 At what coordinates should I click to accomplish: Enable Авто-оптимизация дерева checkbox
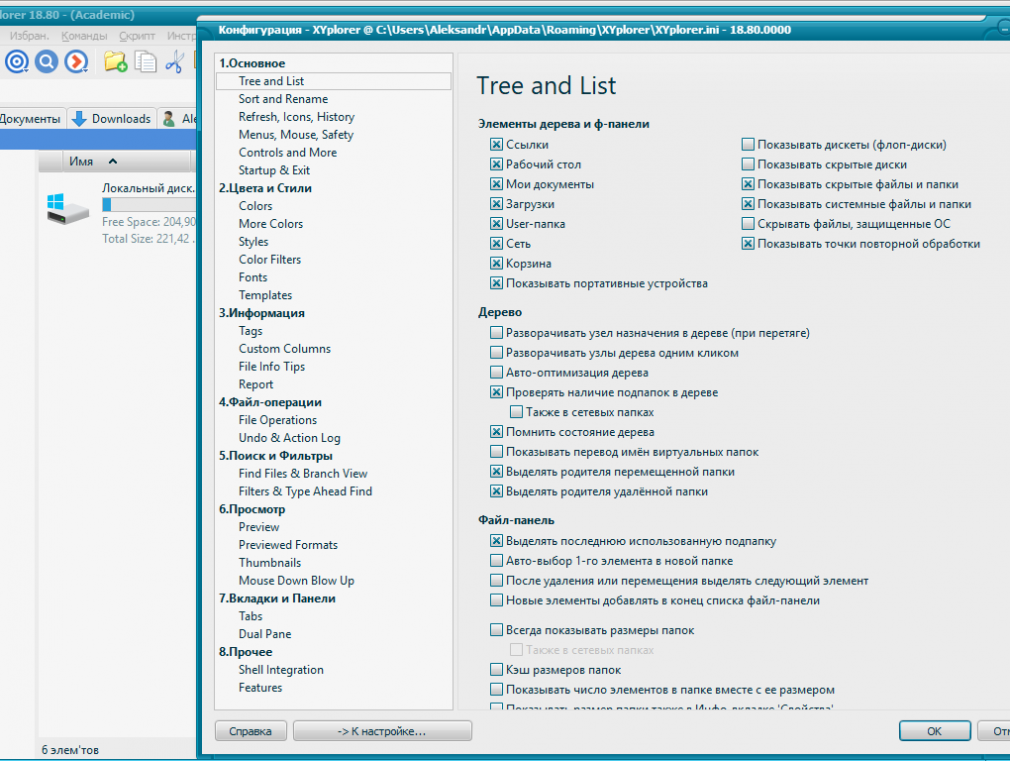496,372
